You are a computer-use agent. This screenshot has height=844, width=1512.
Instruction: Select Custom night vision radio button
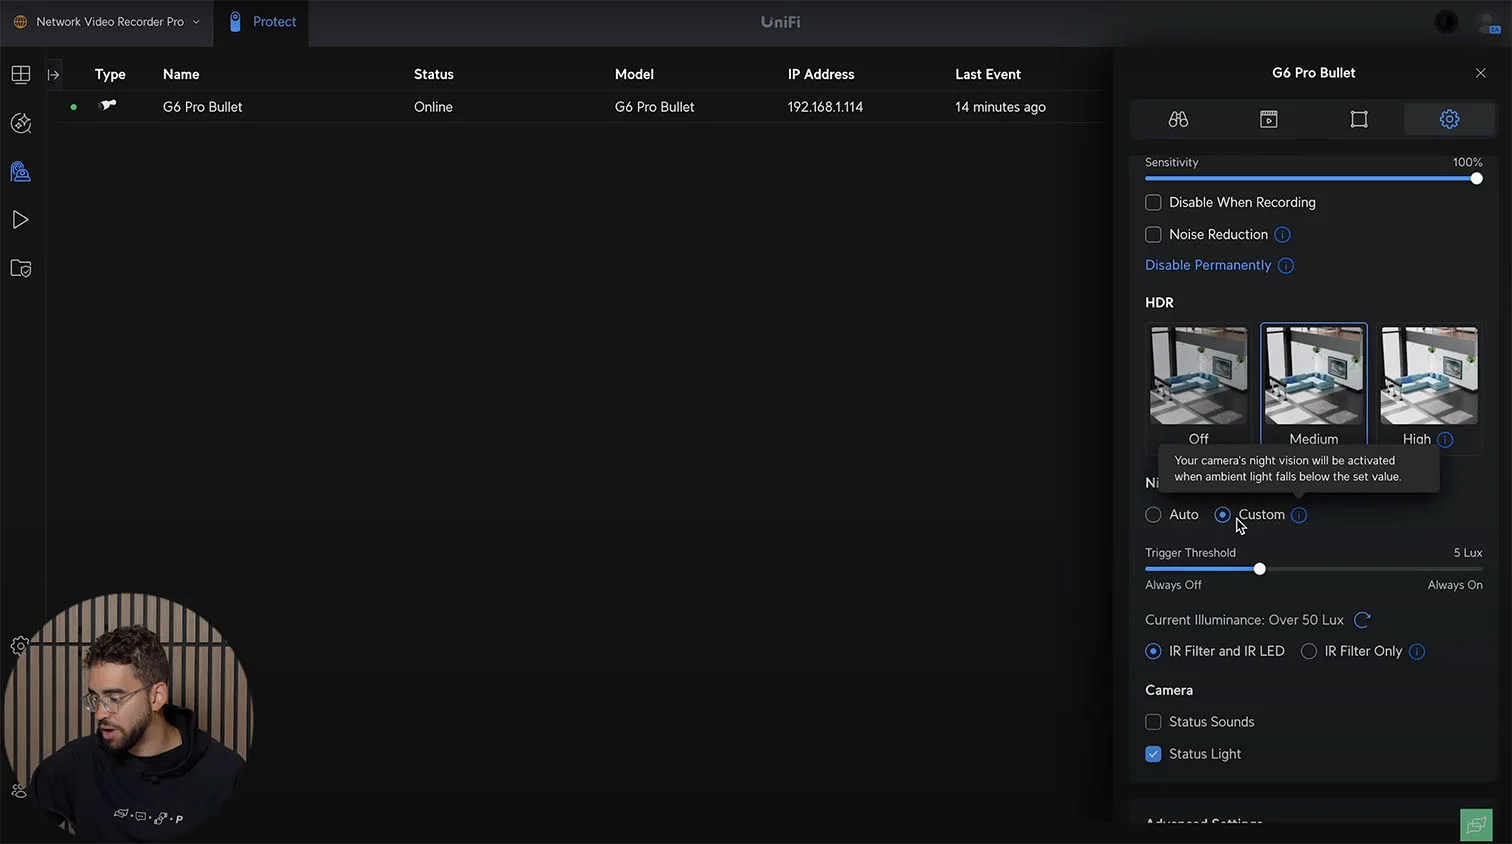(1222, 515)
